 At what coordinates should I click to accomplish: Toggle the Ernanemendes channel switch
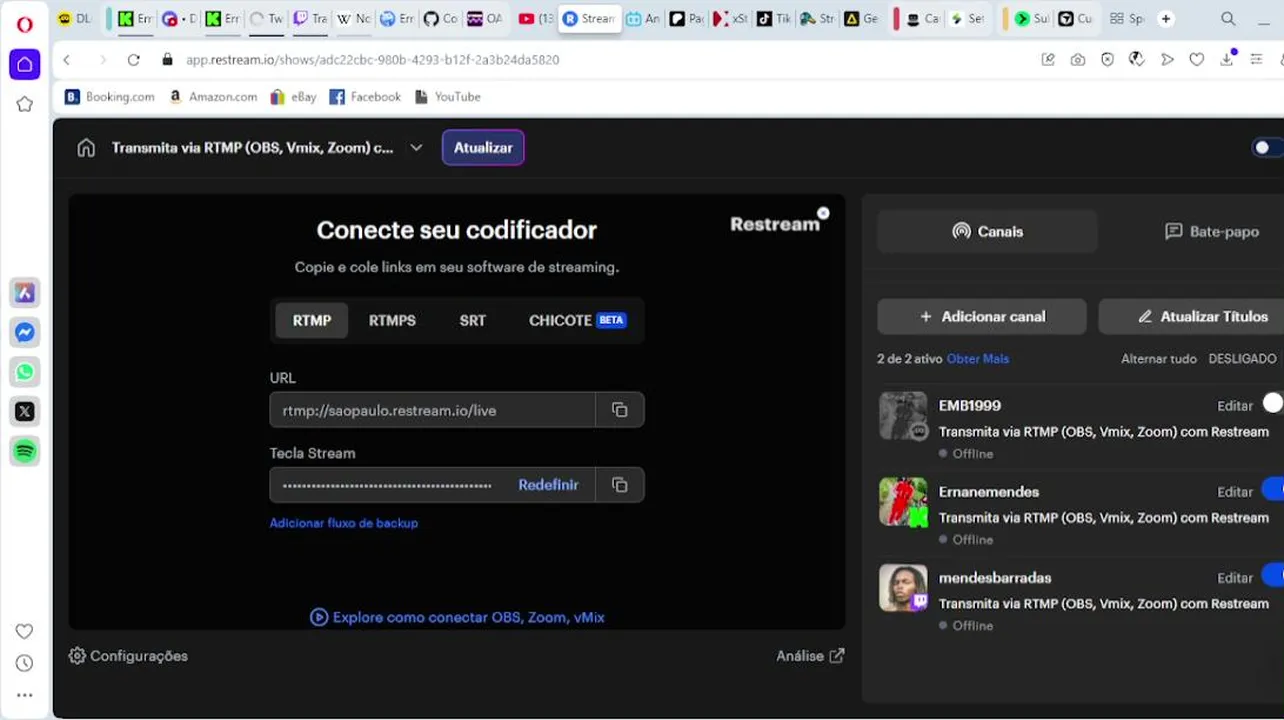click(1272, 489)
